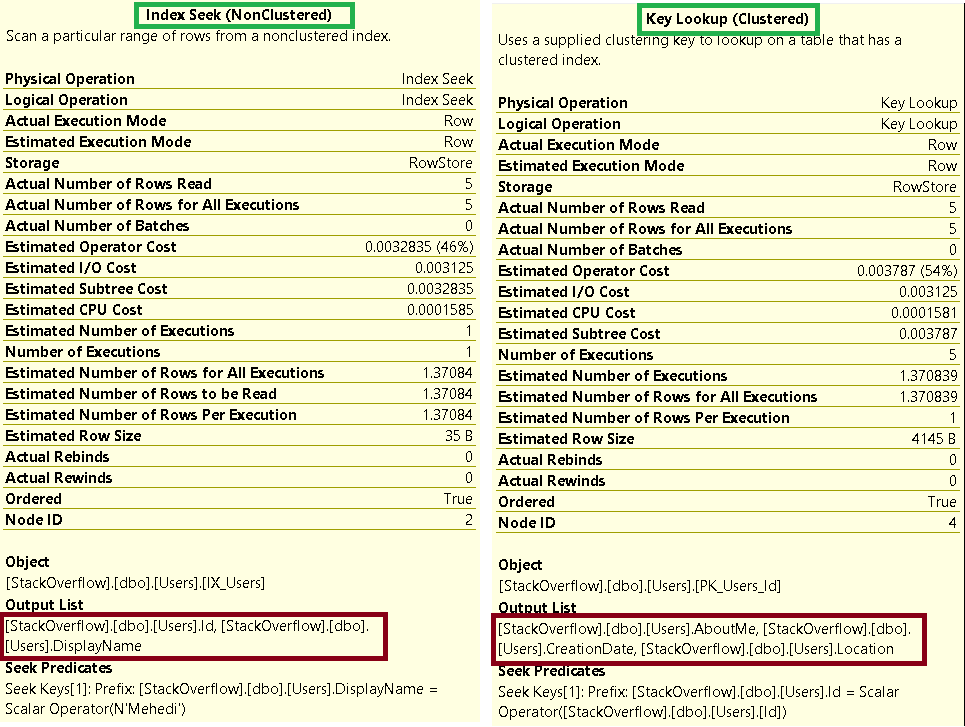Click the 0.003787 (54%) operator cost value

[906, 271]
